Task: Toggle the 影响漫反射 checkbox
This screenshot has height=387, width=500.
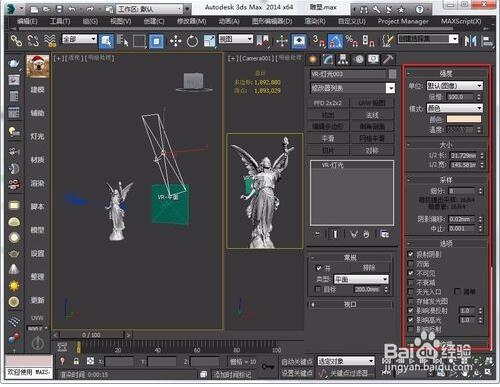Action: tap(411, 310)
